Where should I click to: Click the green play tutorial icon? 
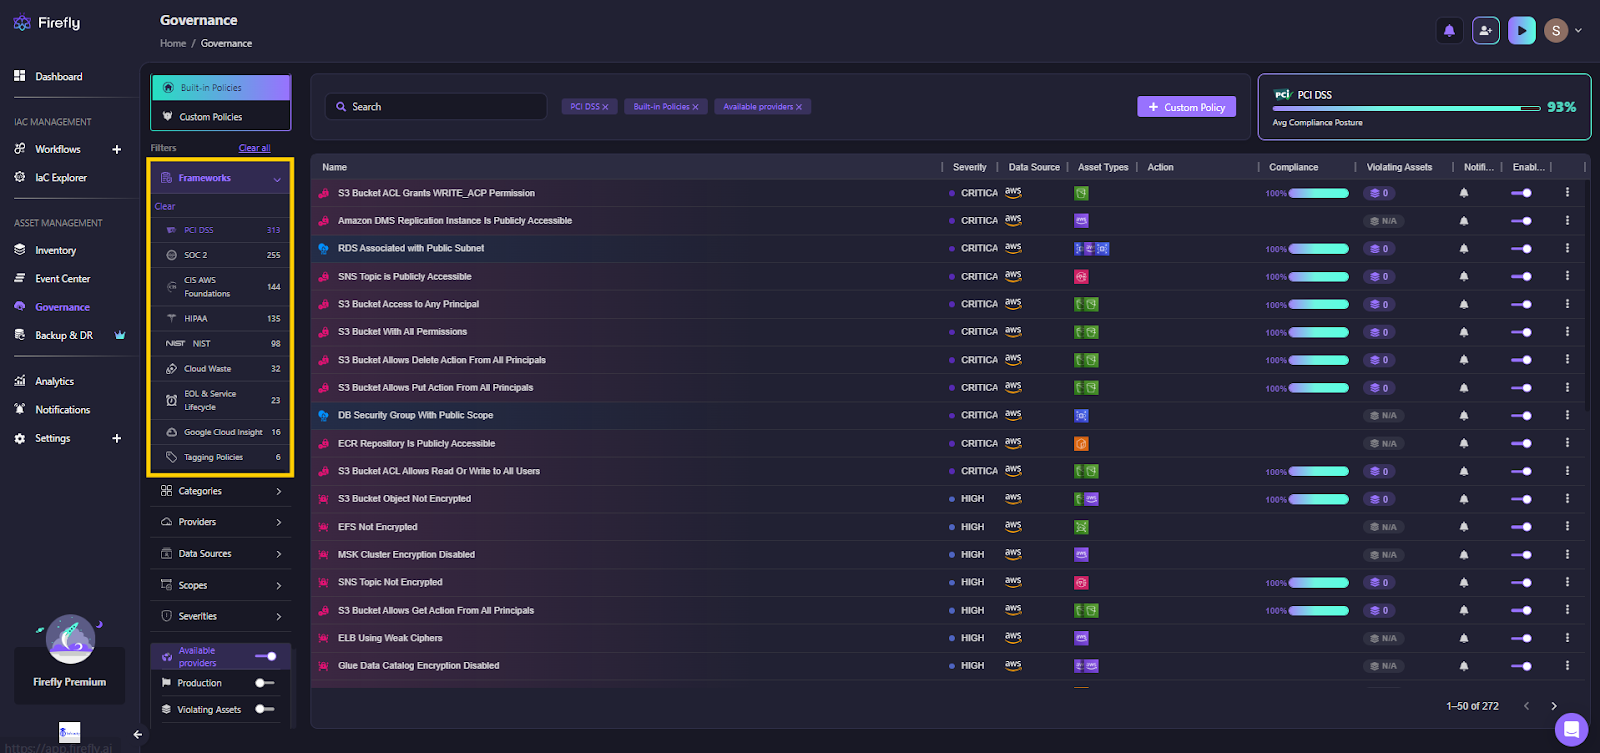(1521, 31)
